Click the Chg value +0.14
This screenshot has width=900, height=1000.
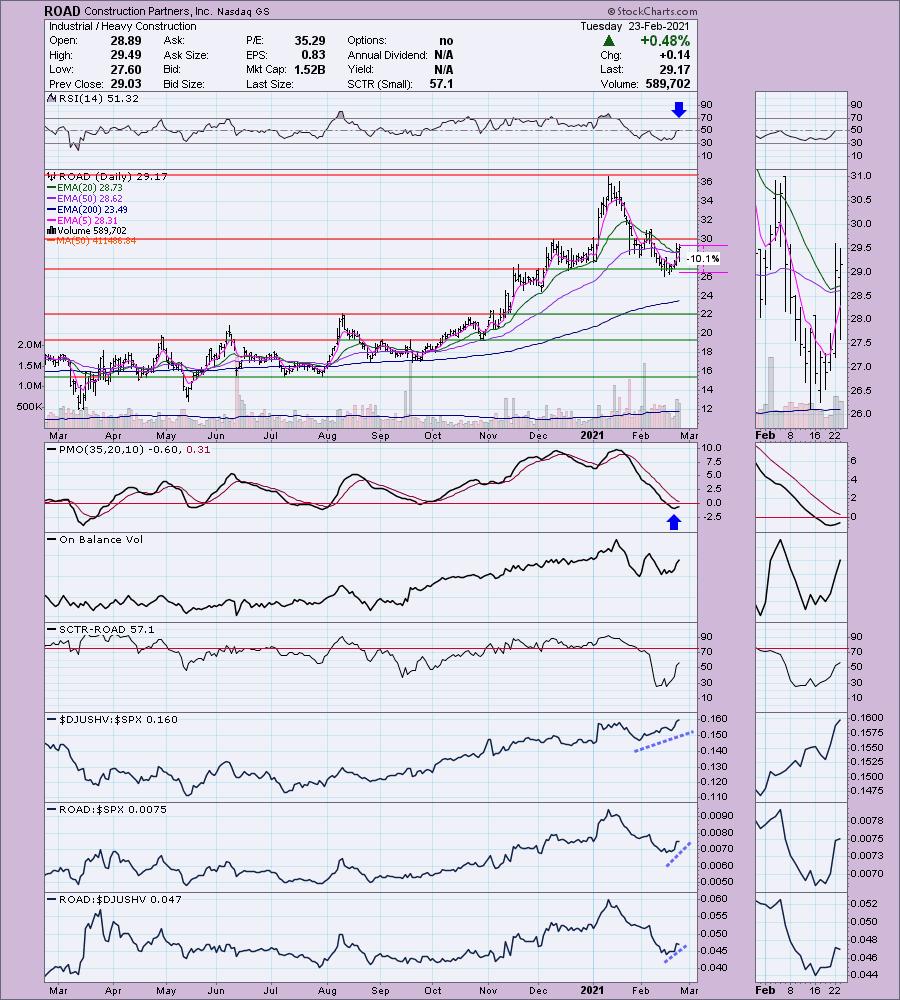[675, 55]
